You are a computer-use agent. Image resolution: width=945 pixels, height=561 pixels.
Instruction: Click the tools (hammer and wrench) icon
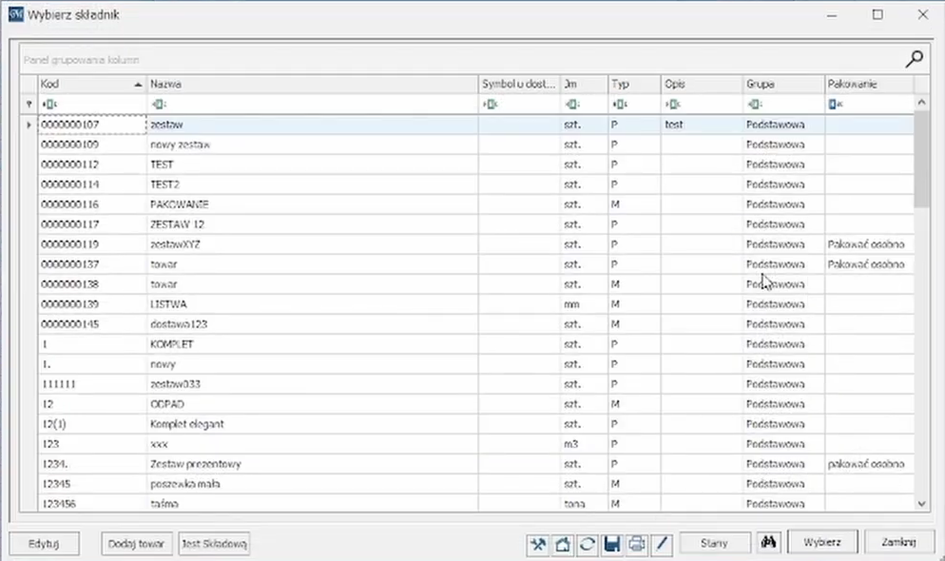tap(539, 543)
